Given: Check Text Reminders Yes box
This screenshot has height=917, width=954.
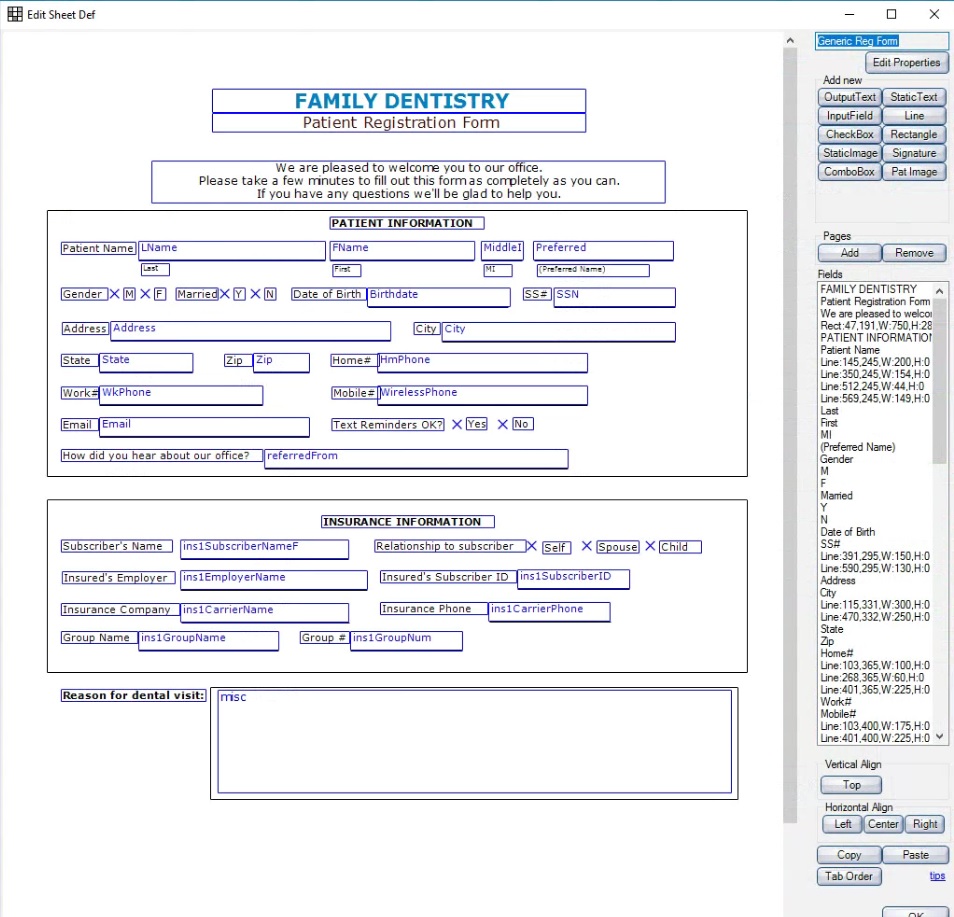Looking at the screenshot, I should [x=457, y=425].
